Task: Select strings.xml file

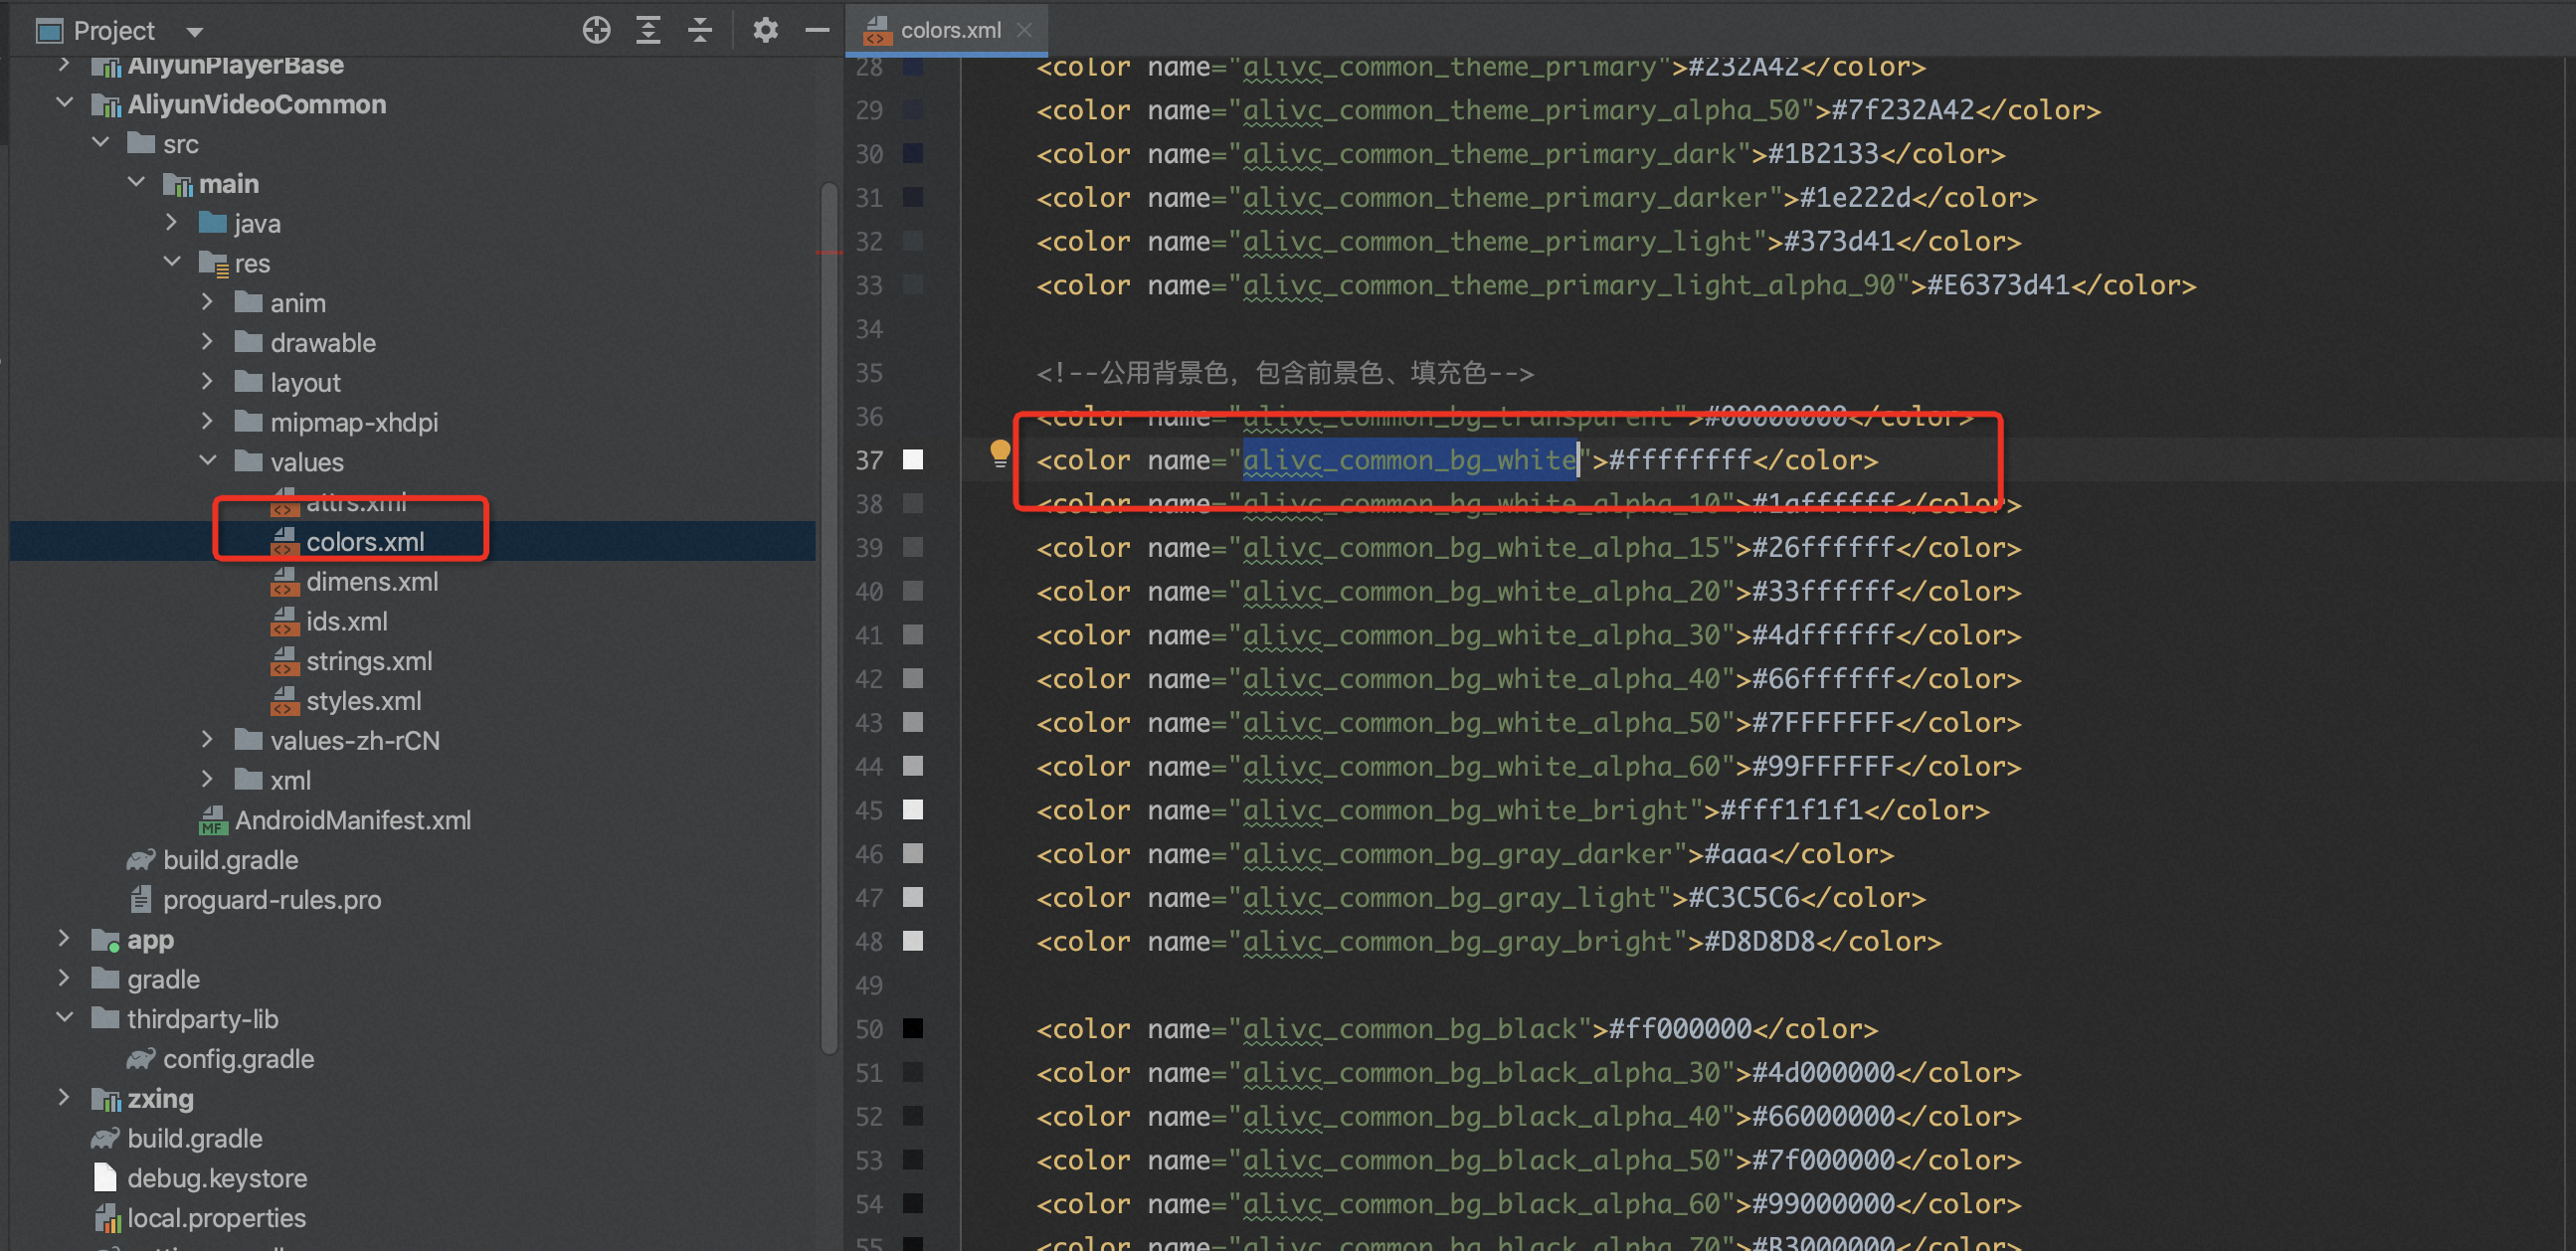Action: pyautogui.click(x=369, y=661)
